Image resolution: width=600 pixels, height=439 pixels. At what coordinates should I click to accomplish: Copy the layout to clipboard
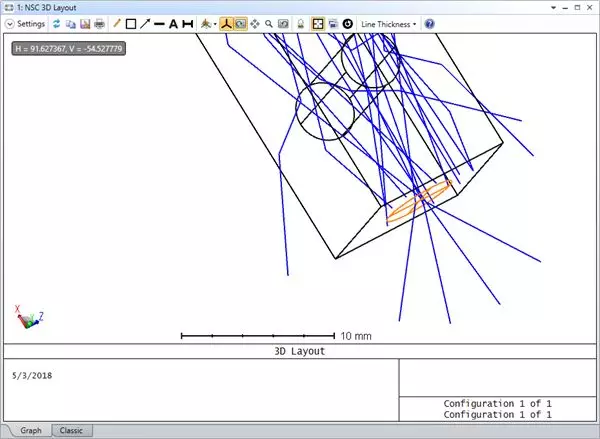click(71, 23)
